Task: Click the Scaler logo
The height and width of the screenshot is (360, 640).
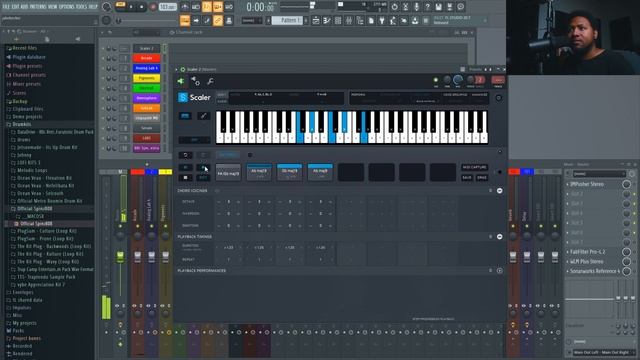Action: coord(194,98)
